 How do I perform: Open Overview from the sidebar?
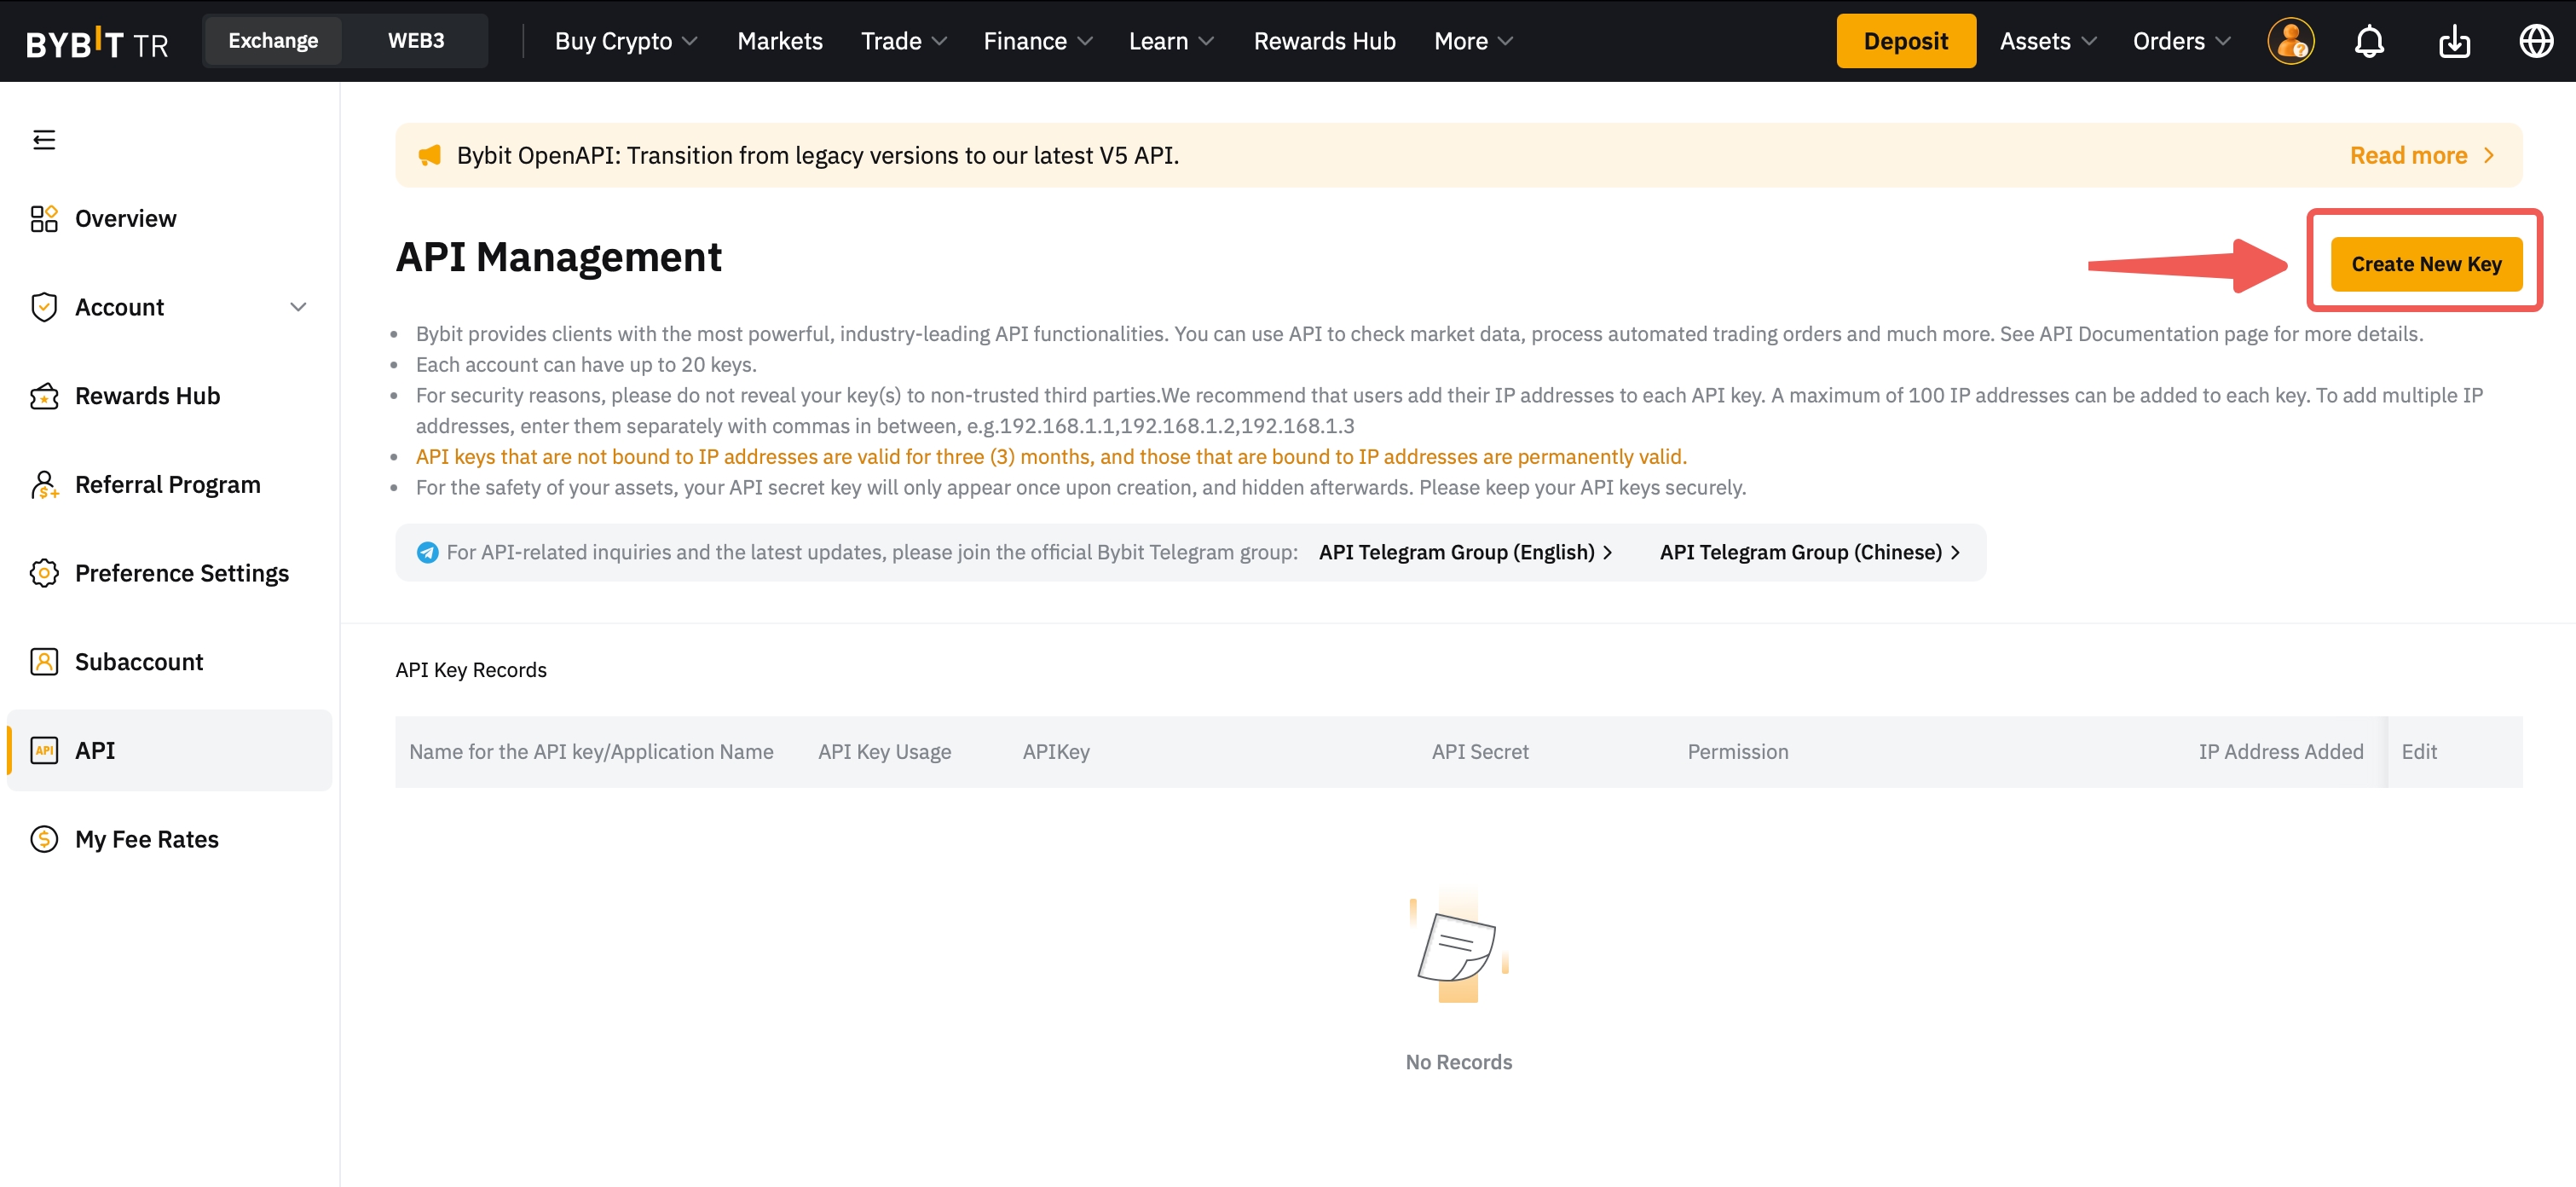(125, 218)
